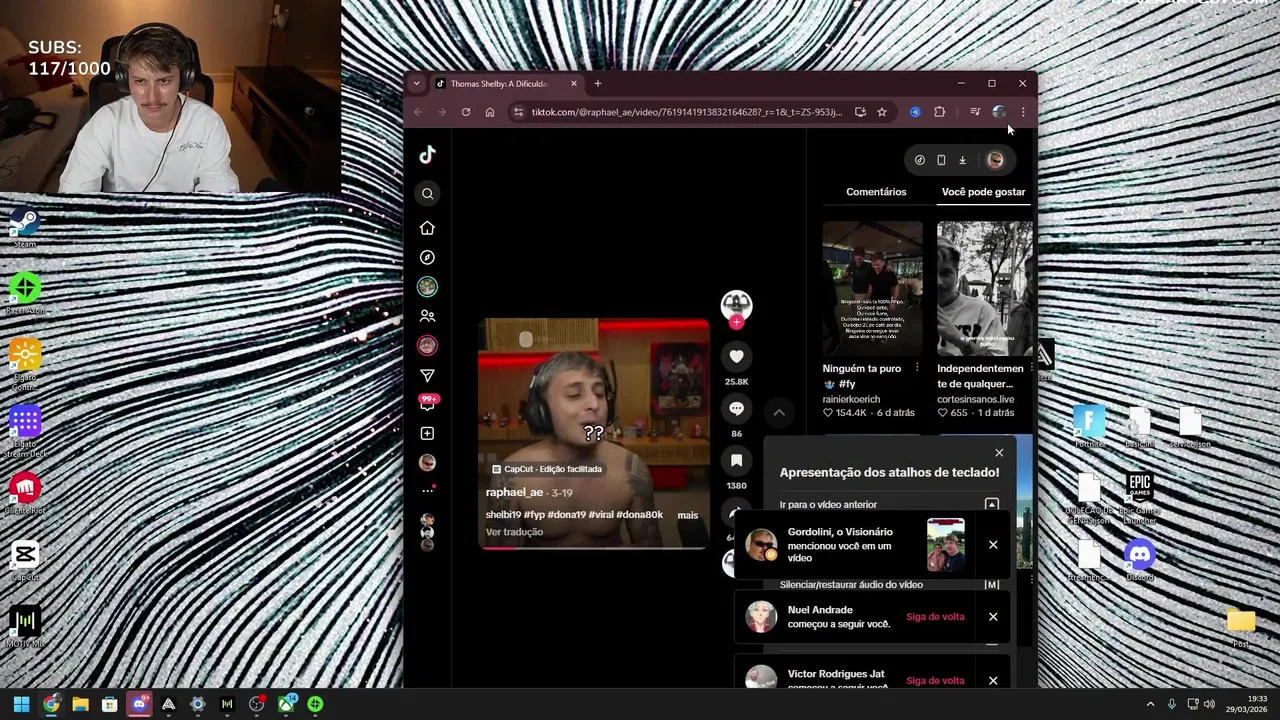1280x720 pixels.
Task: Click the Upload plus-square icon in sidebar
Action: (x=427, y=433)
